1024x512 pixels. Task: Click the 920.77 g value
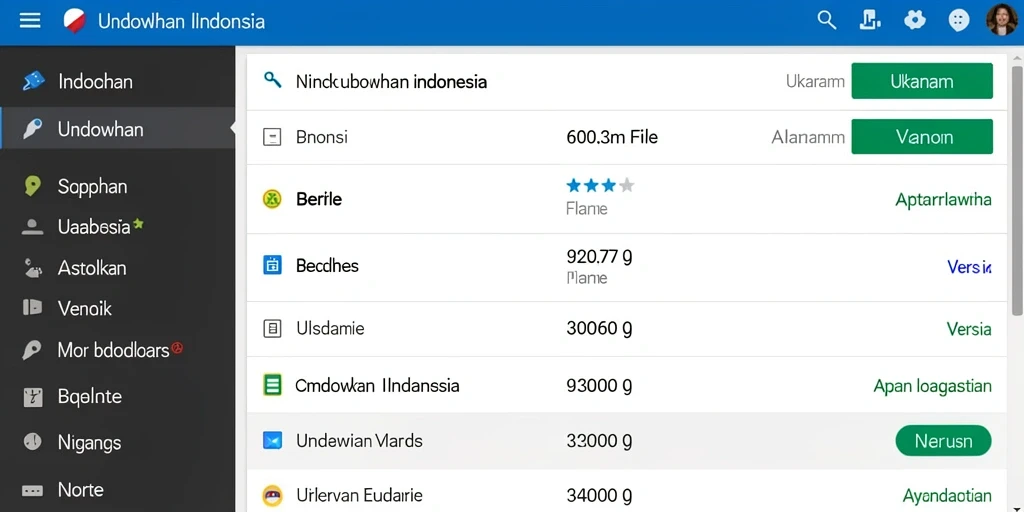599,256
